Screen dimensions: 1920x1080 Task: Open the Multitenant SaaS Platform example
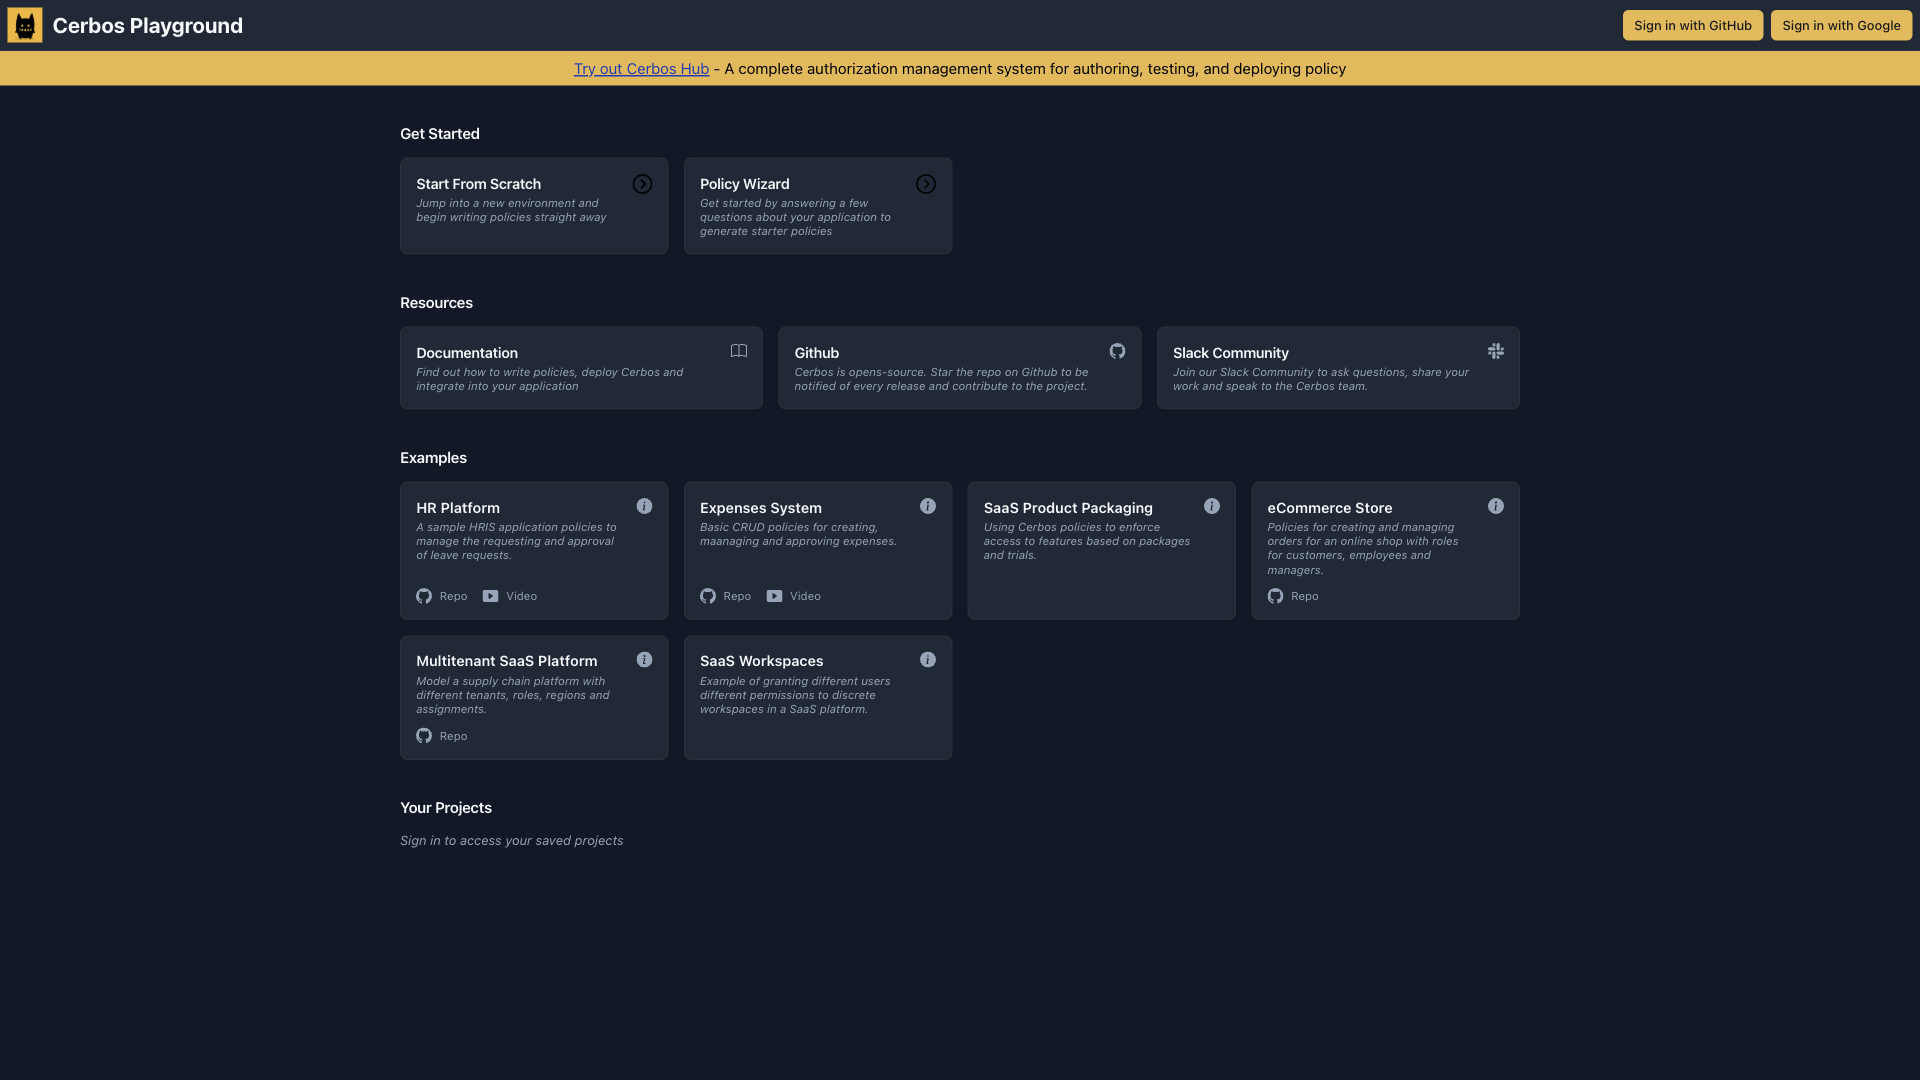pos(534,698)
